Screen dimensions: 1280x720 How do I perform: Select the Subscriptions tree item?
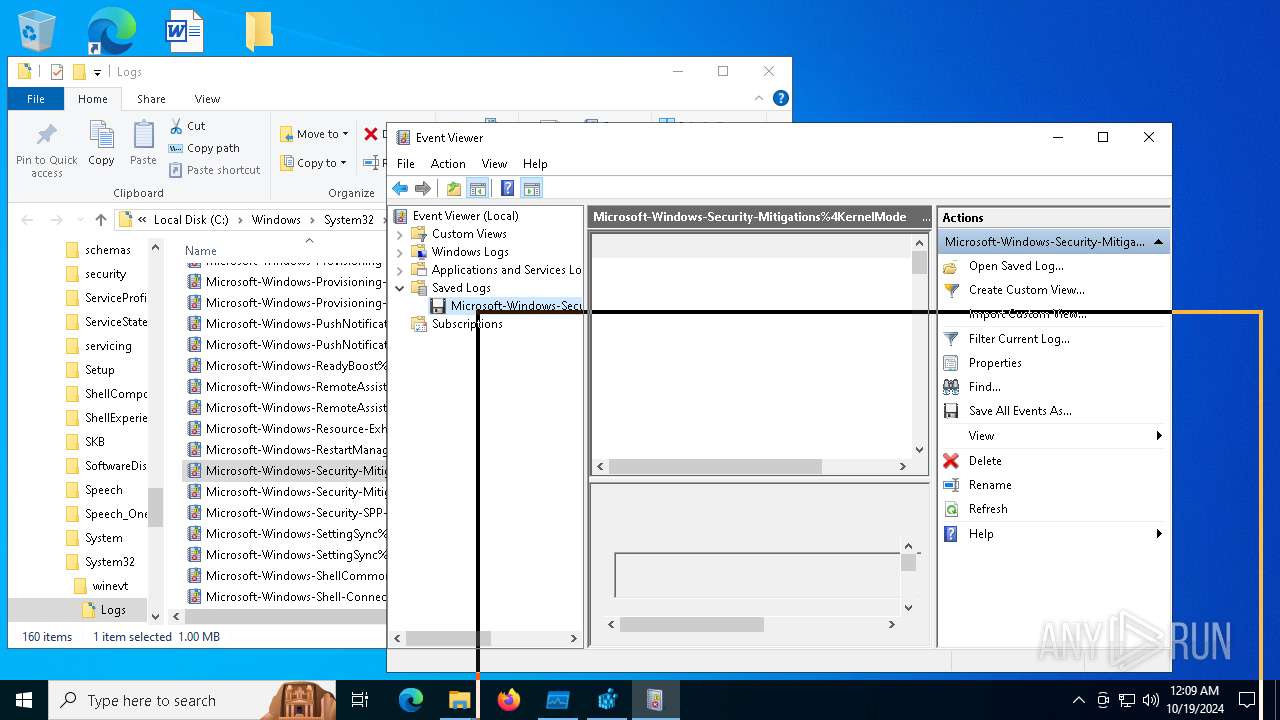(467, 324)
